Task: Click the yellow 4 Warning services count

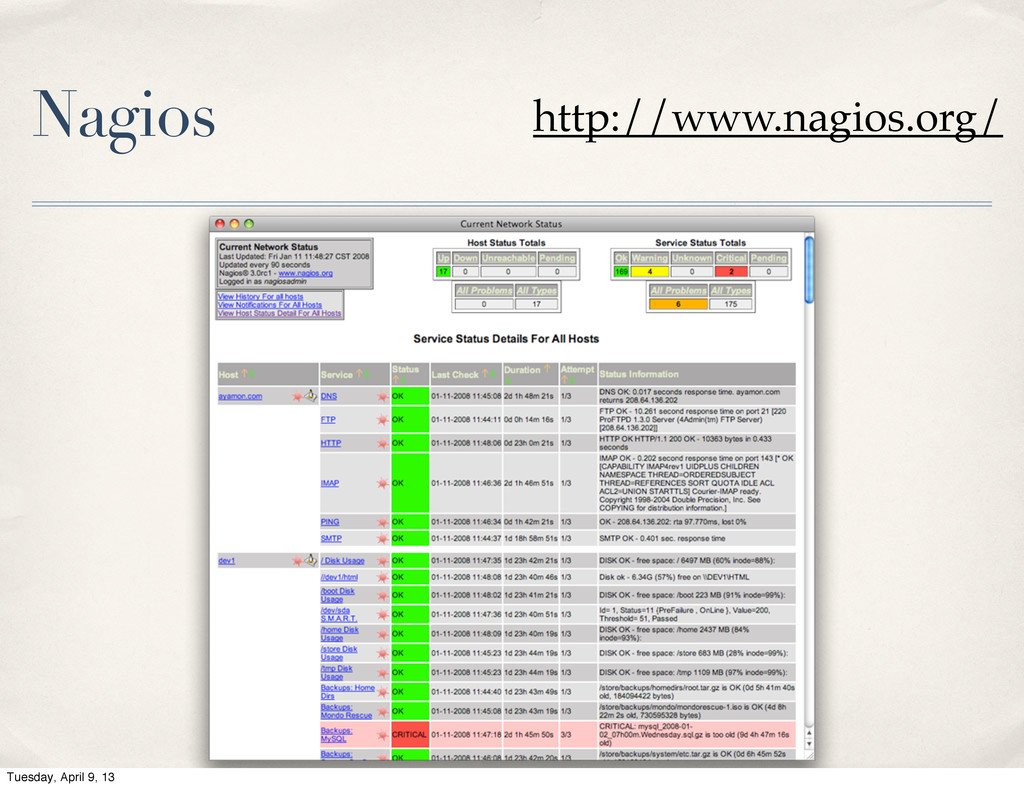Action: tap(650, 272)
